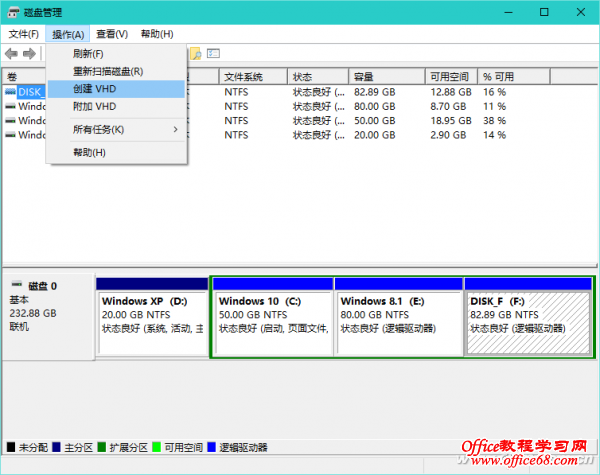This screenshot has height=475, width=600.
Task: Click the 12.88 GB free space cell
Action: pyautogui.click(x=451, y=92)
